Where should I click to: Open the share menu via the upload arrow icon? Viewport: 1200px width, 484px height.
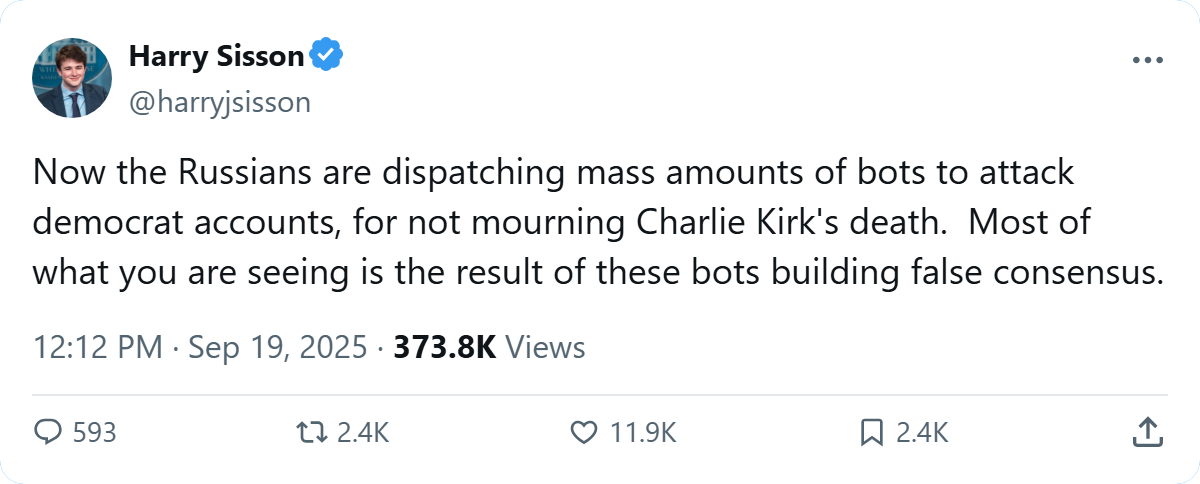(x=1147, y=432)
